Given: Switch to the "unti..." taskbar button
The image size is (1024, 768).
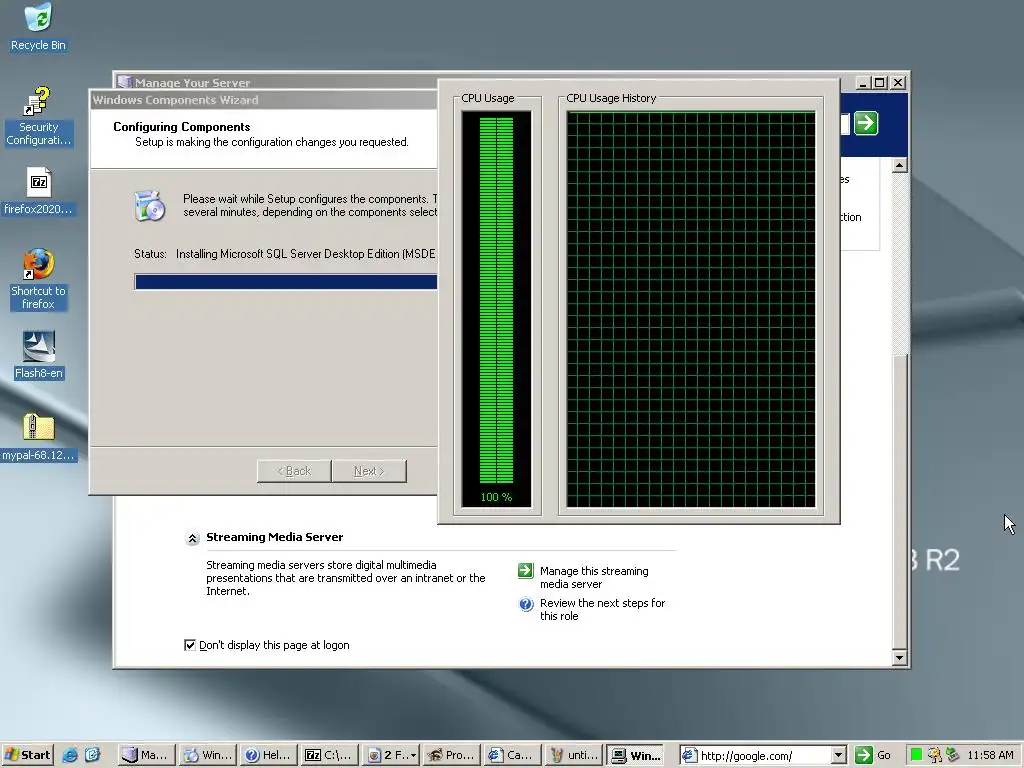Looking at the screenshot, I should click(x=573, y=755).
